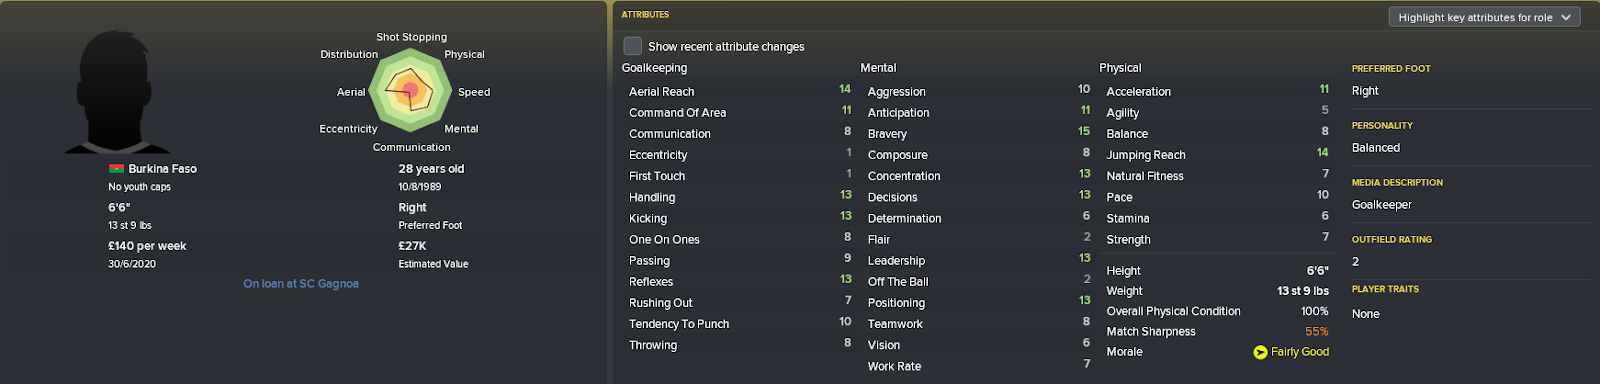Open the On loan at SC Gagnoa link
Viewport: 1600px width, 384px height.
point(301,284)
